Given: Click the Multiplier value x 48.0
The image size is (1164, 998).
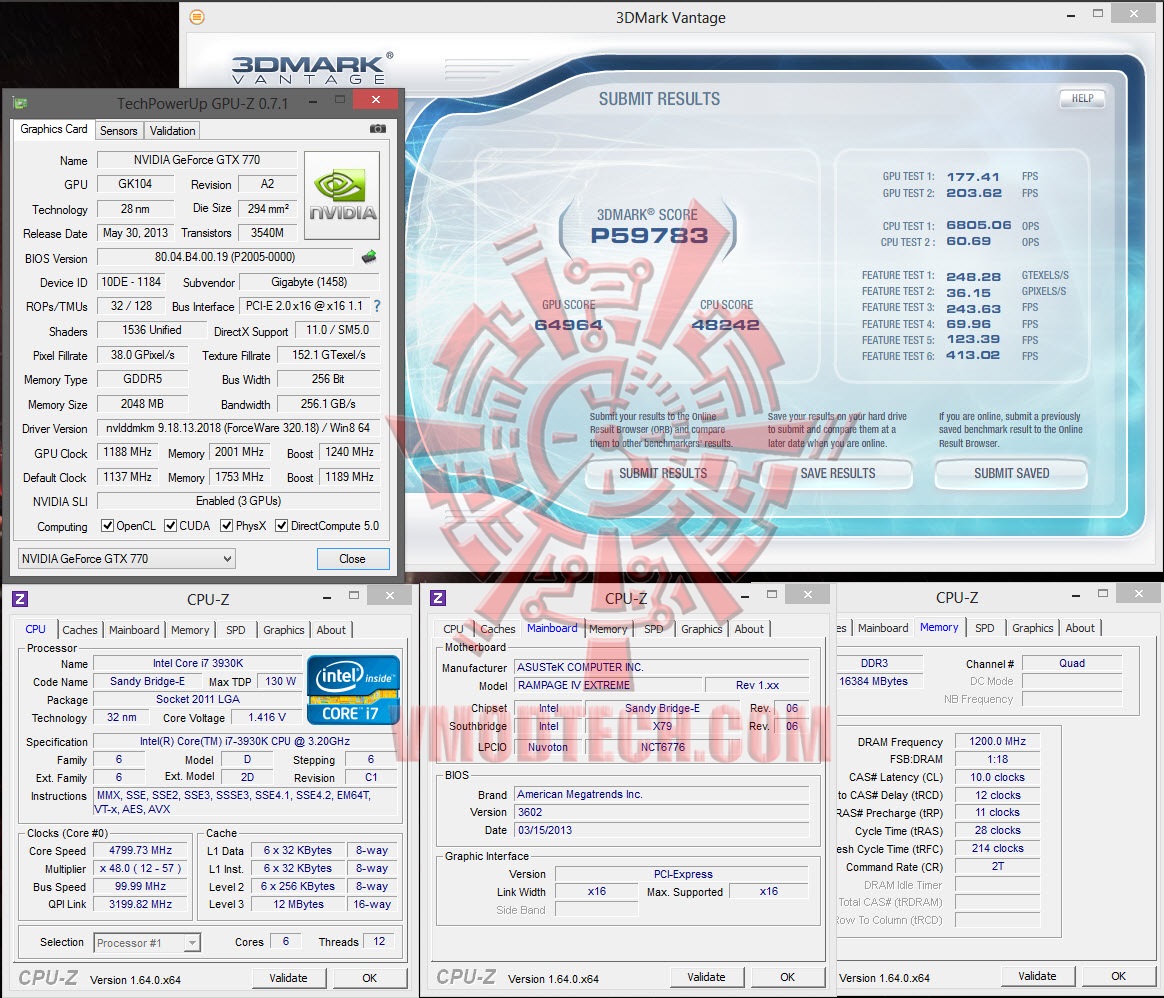Looking at the screenshot, I should (140, 868).
